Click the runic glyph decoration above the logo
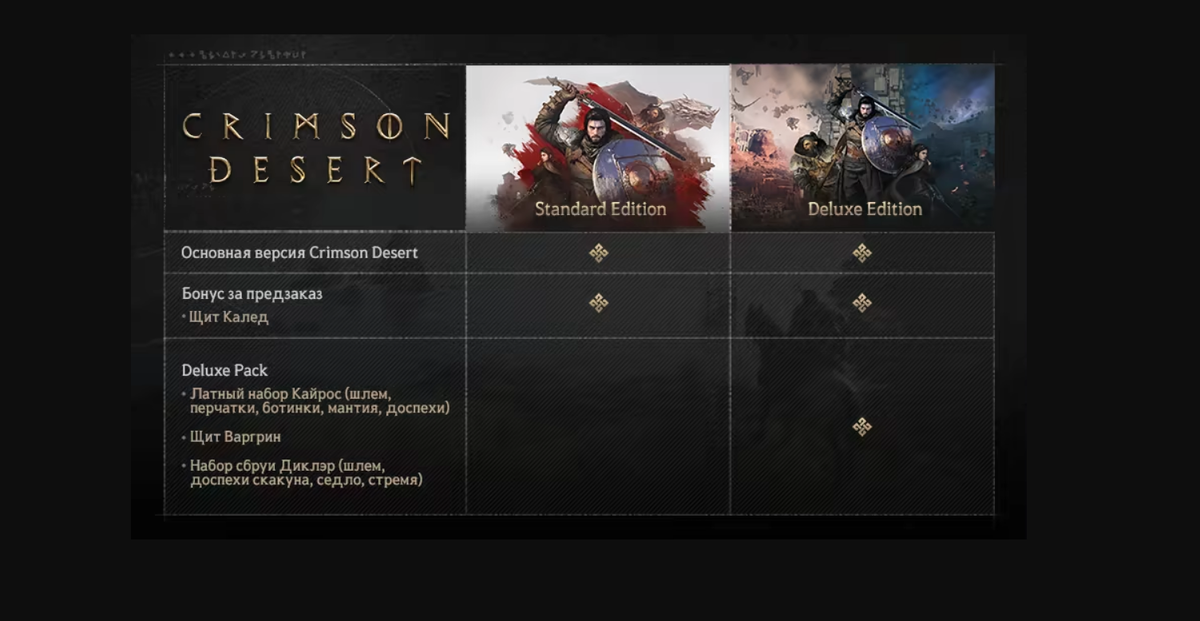This screenshot has height=621, width=1200. 238,54
